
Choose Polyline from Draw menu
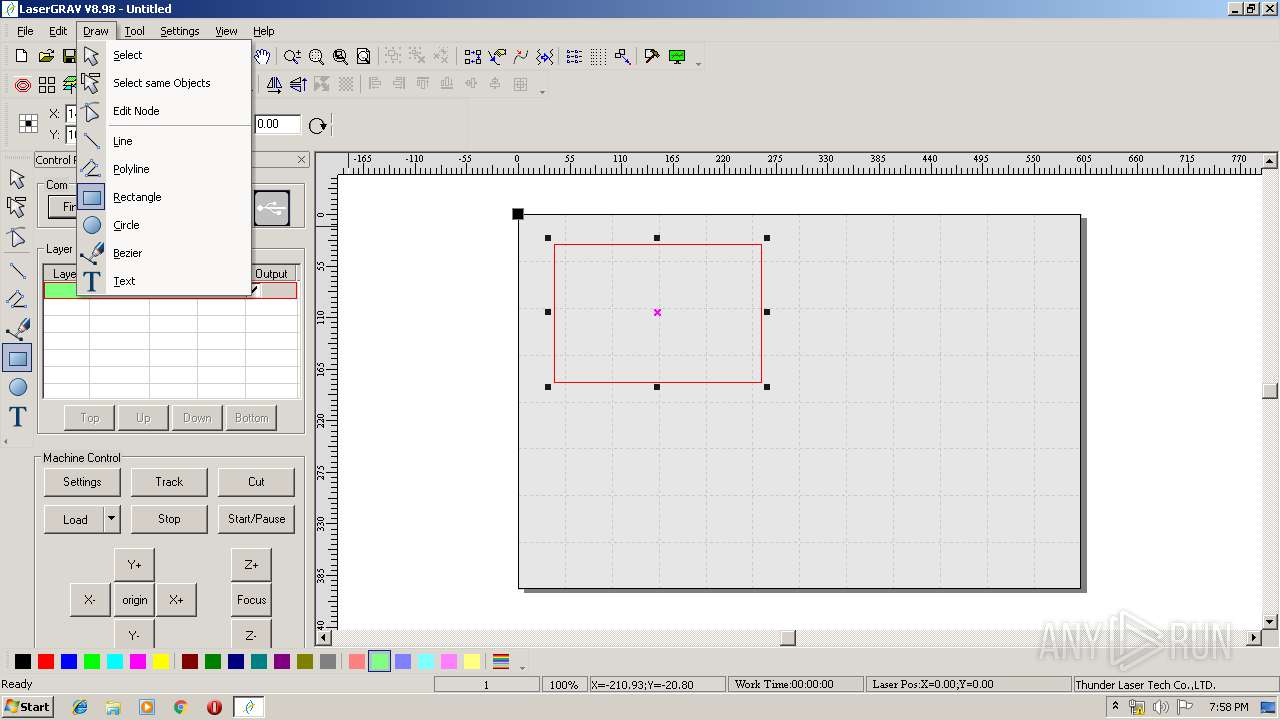pyautogui.click(x=164, y=169)
